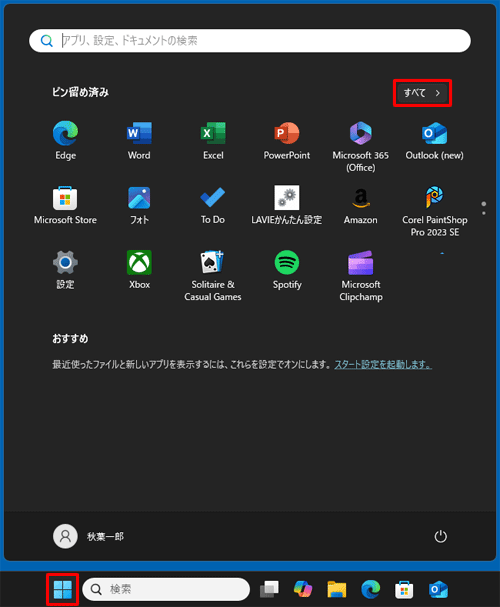The image size is (500, 607).
Task: Open the 設定 gear app
Action: tap(65, 270)
